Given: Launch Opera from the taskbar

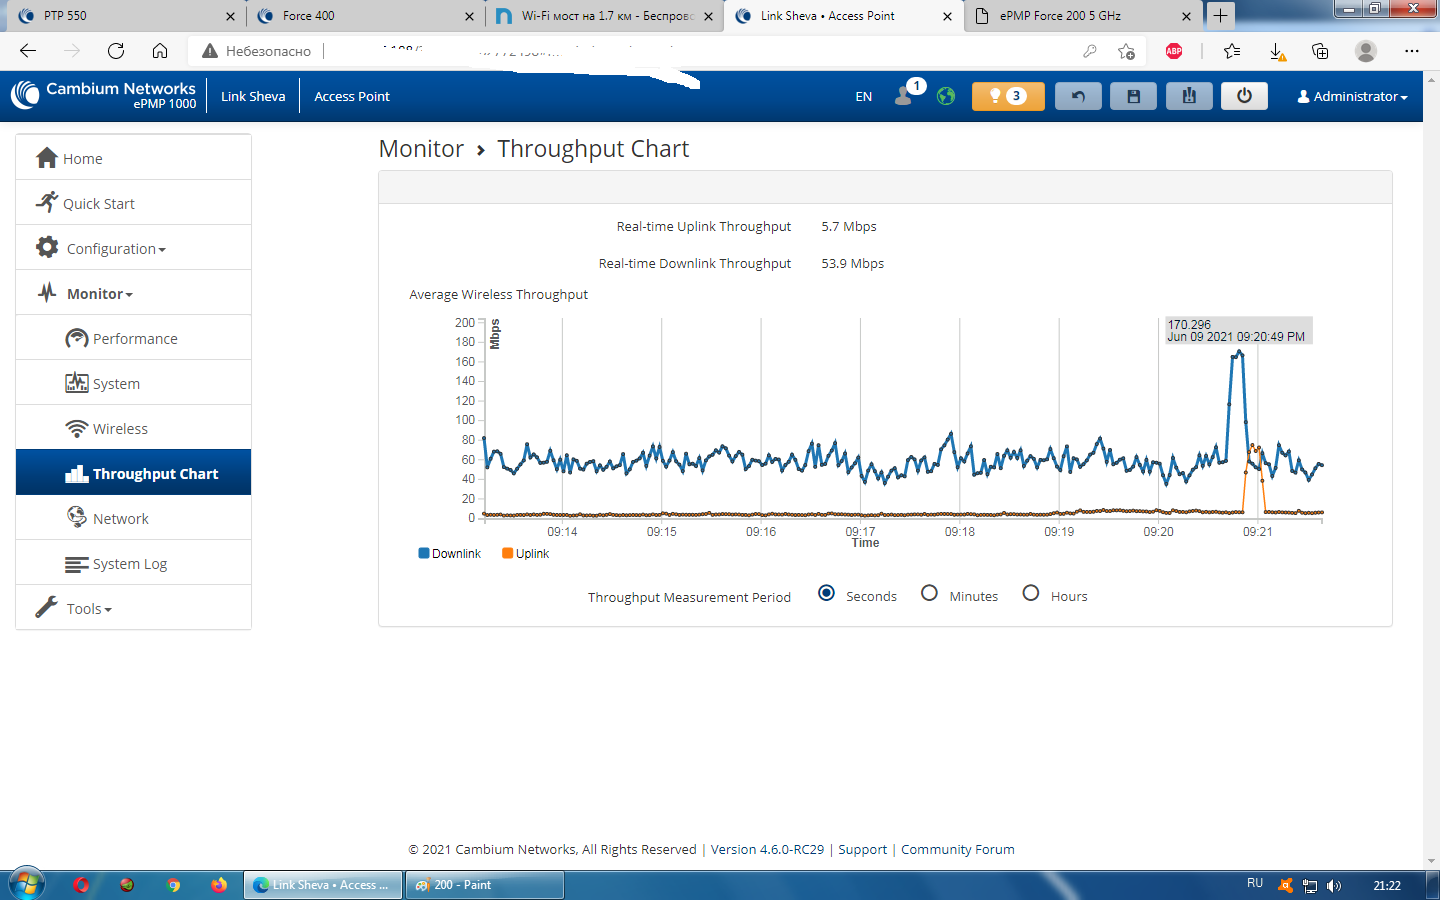Looking at the screenshot, I should coord(81,885).
